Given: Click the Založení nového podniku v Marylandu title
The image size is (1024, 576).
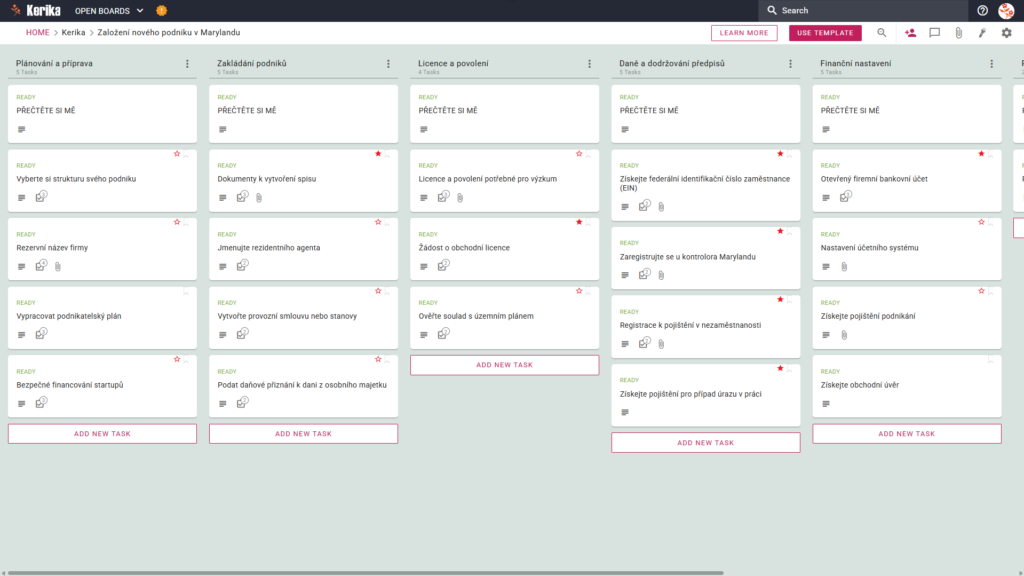Looking at the screenshot, I should tap(168, 33).
